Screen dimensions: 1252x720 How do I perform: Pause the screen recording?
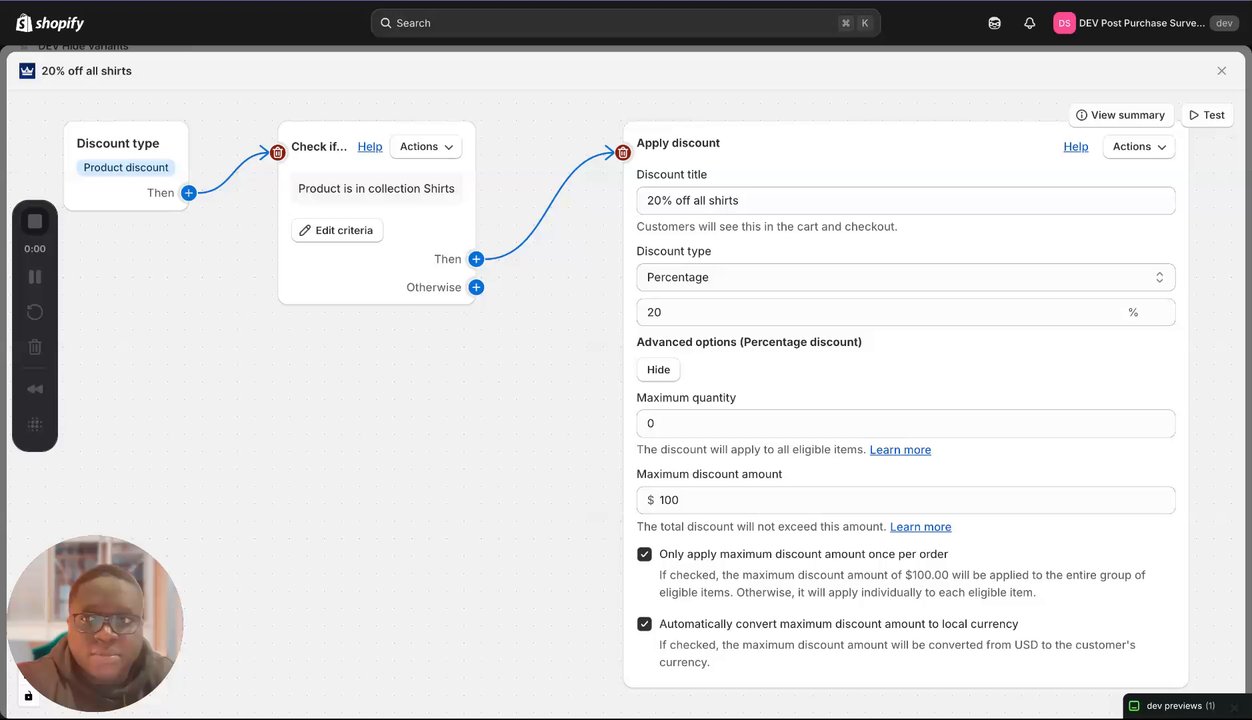pos(35,277)
